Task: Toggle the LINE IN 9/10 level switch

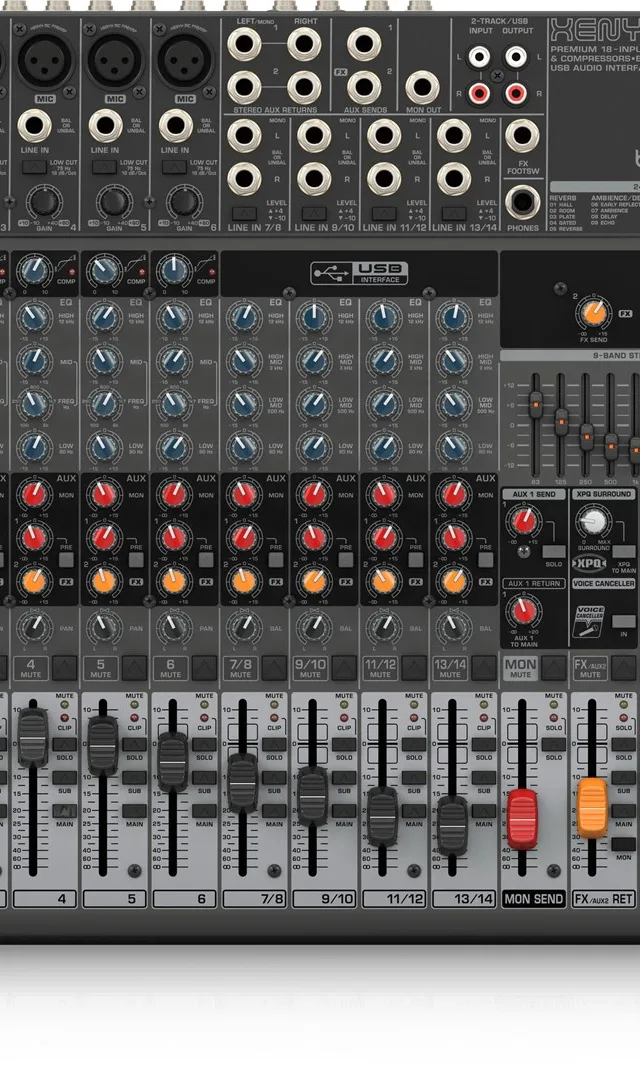Action: [x=314, y=214]
